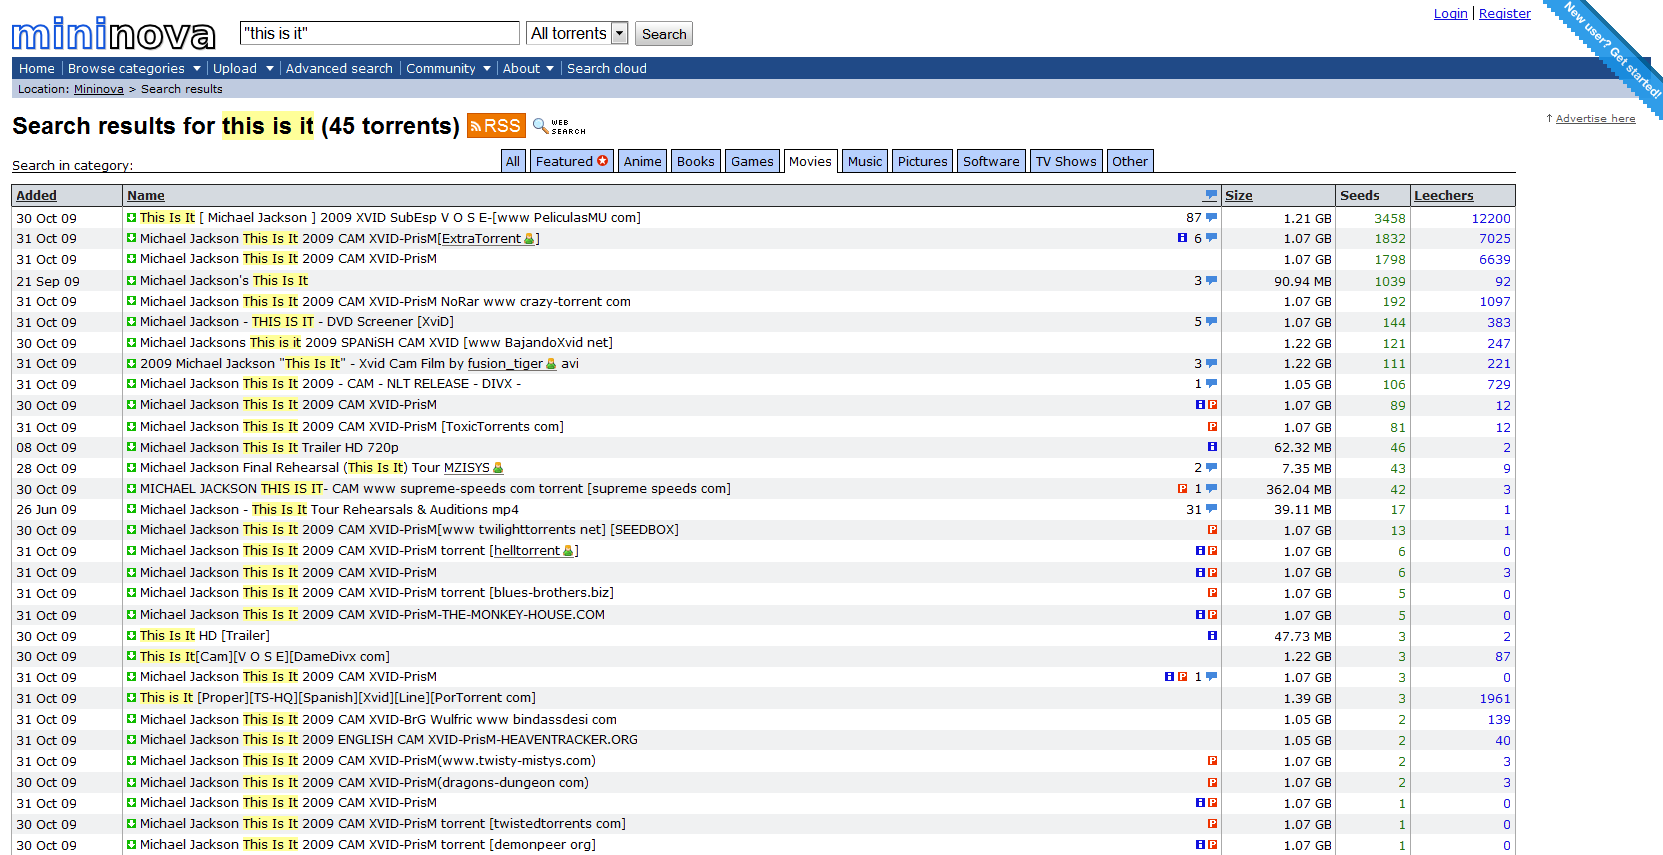
Task: Open the All torrents category dropdown
Action: (x=577, y=34)
